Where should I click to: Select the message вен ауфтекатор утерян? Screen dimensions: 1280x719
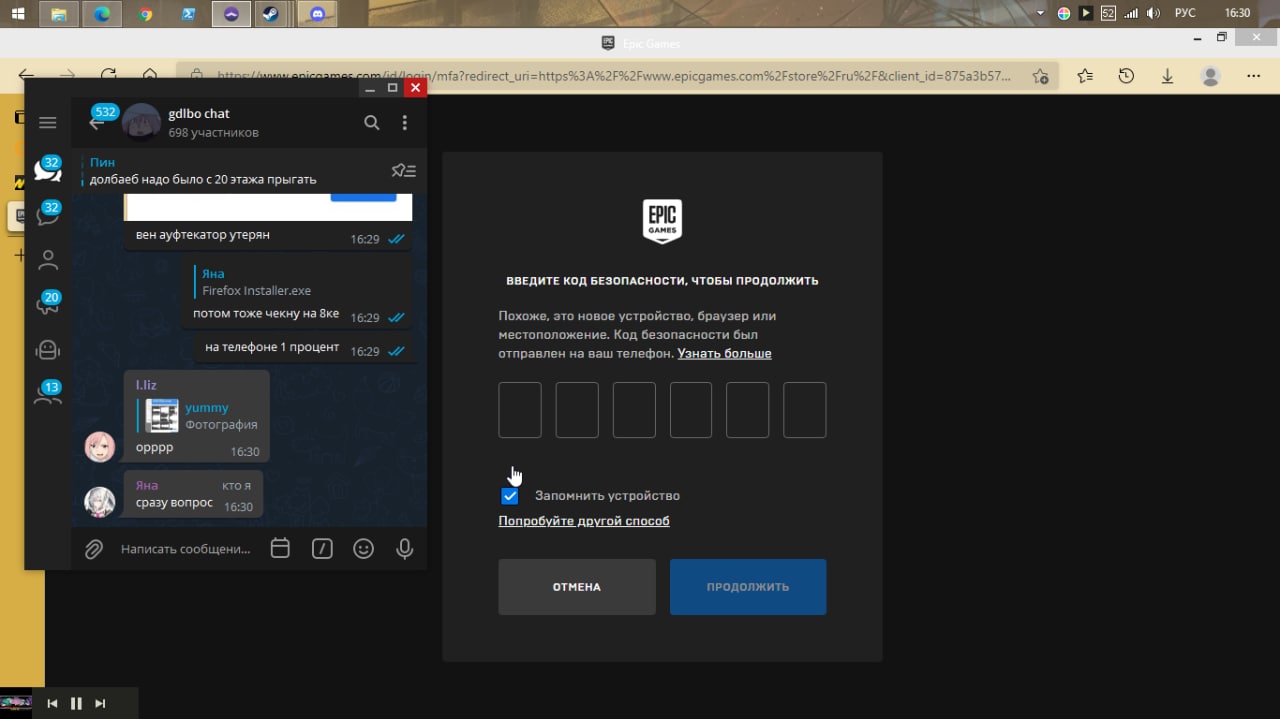click(x=203, y=235)
